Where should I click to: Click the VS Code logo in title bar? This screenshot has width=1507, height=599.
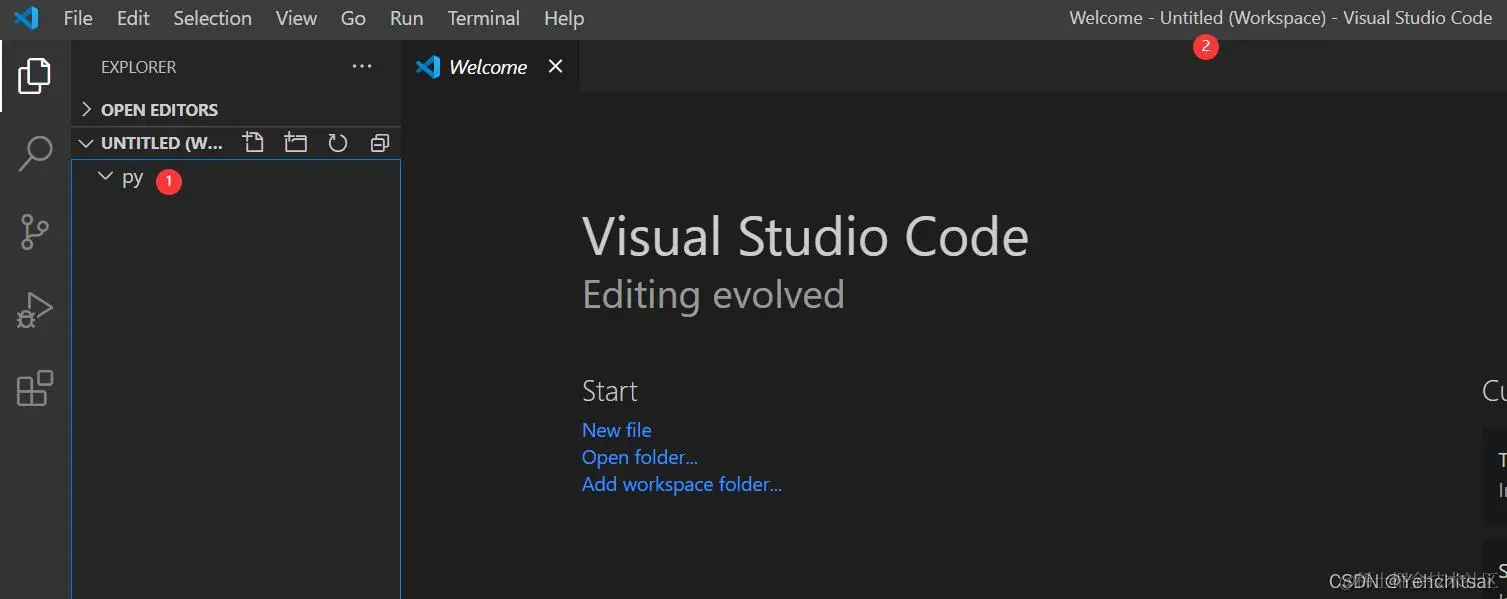[26, 18]
